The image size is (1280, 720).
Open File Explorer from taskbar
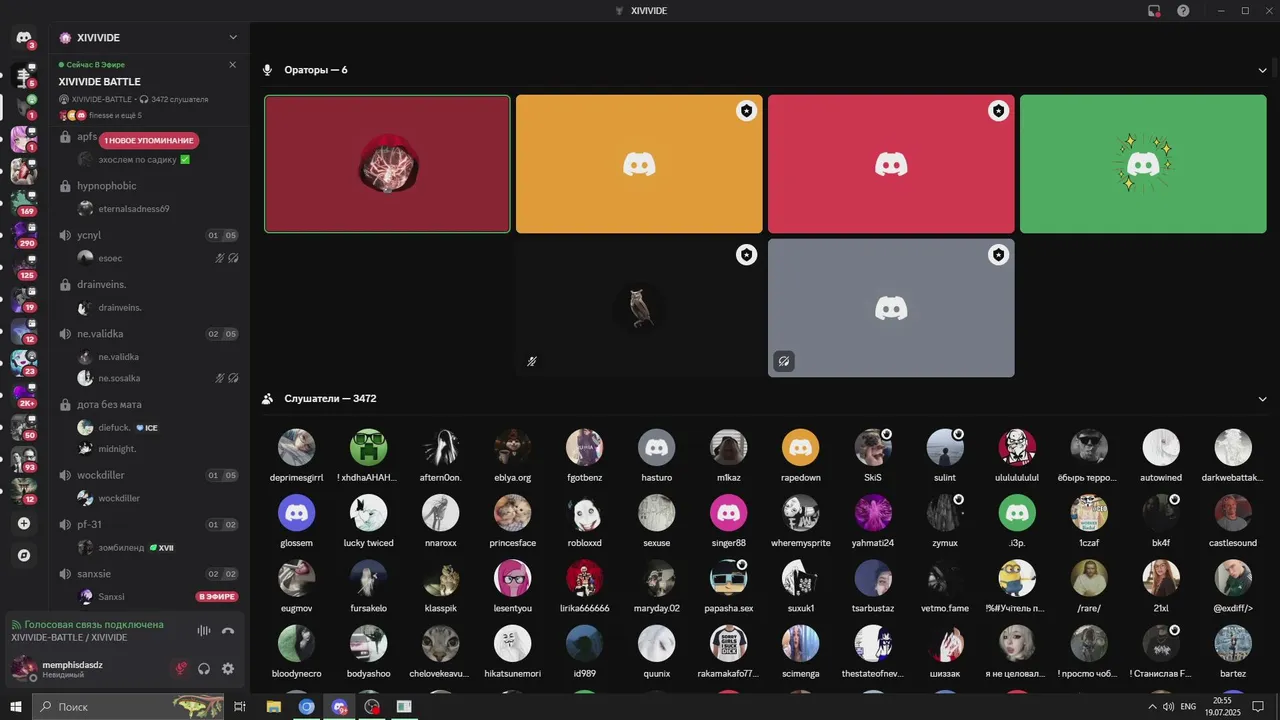(273, 707)
